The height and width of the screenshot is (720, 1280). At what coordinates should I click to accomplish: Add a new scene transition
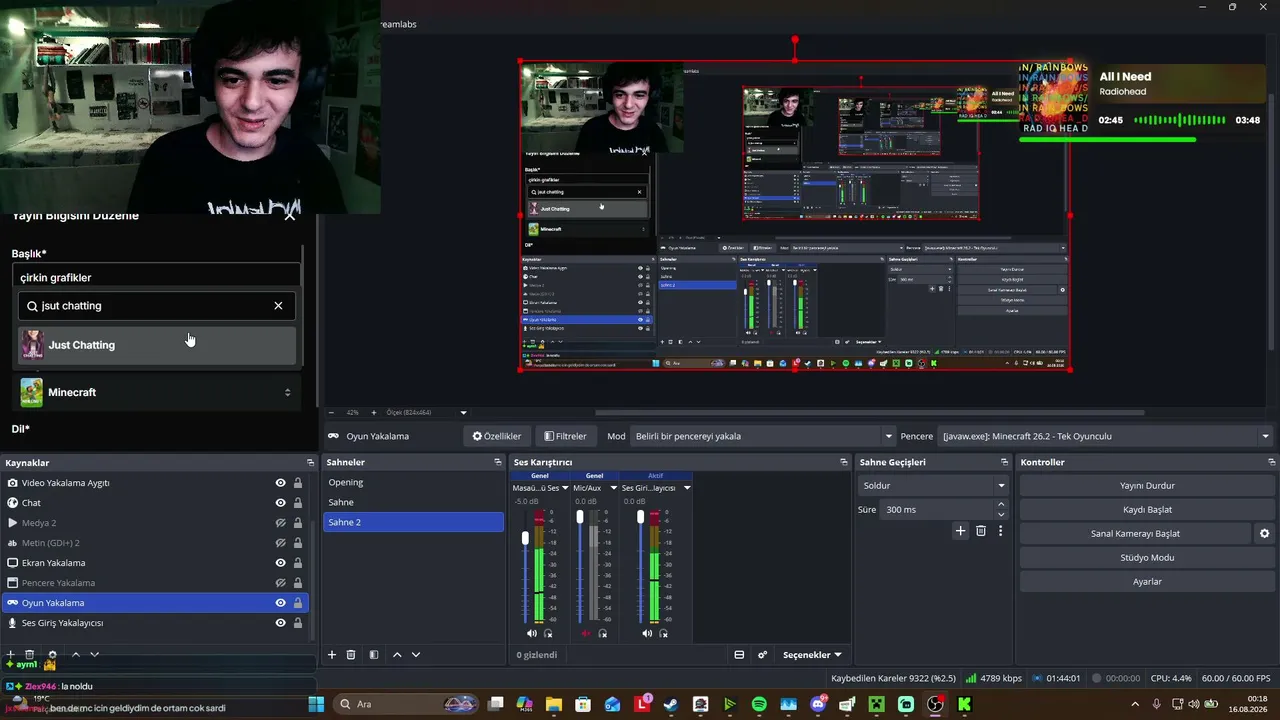(961, 531)
